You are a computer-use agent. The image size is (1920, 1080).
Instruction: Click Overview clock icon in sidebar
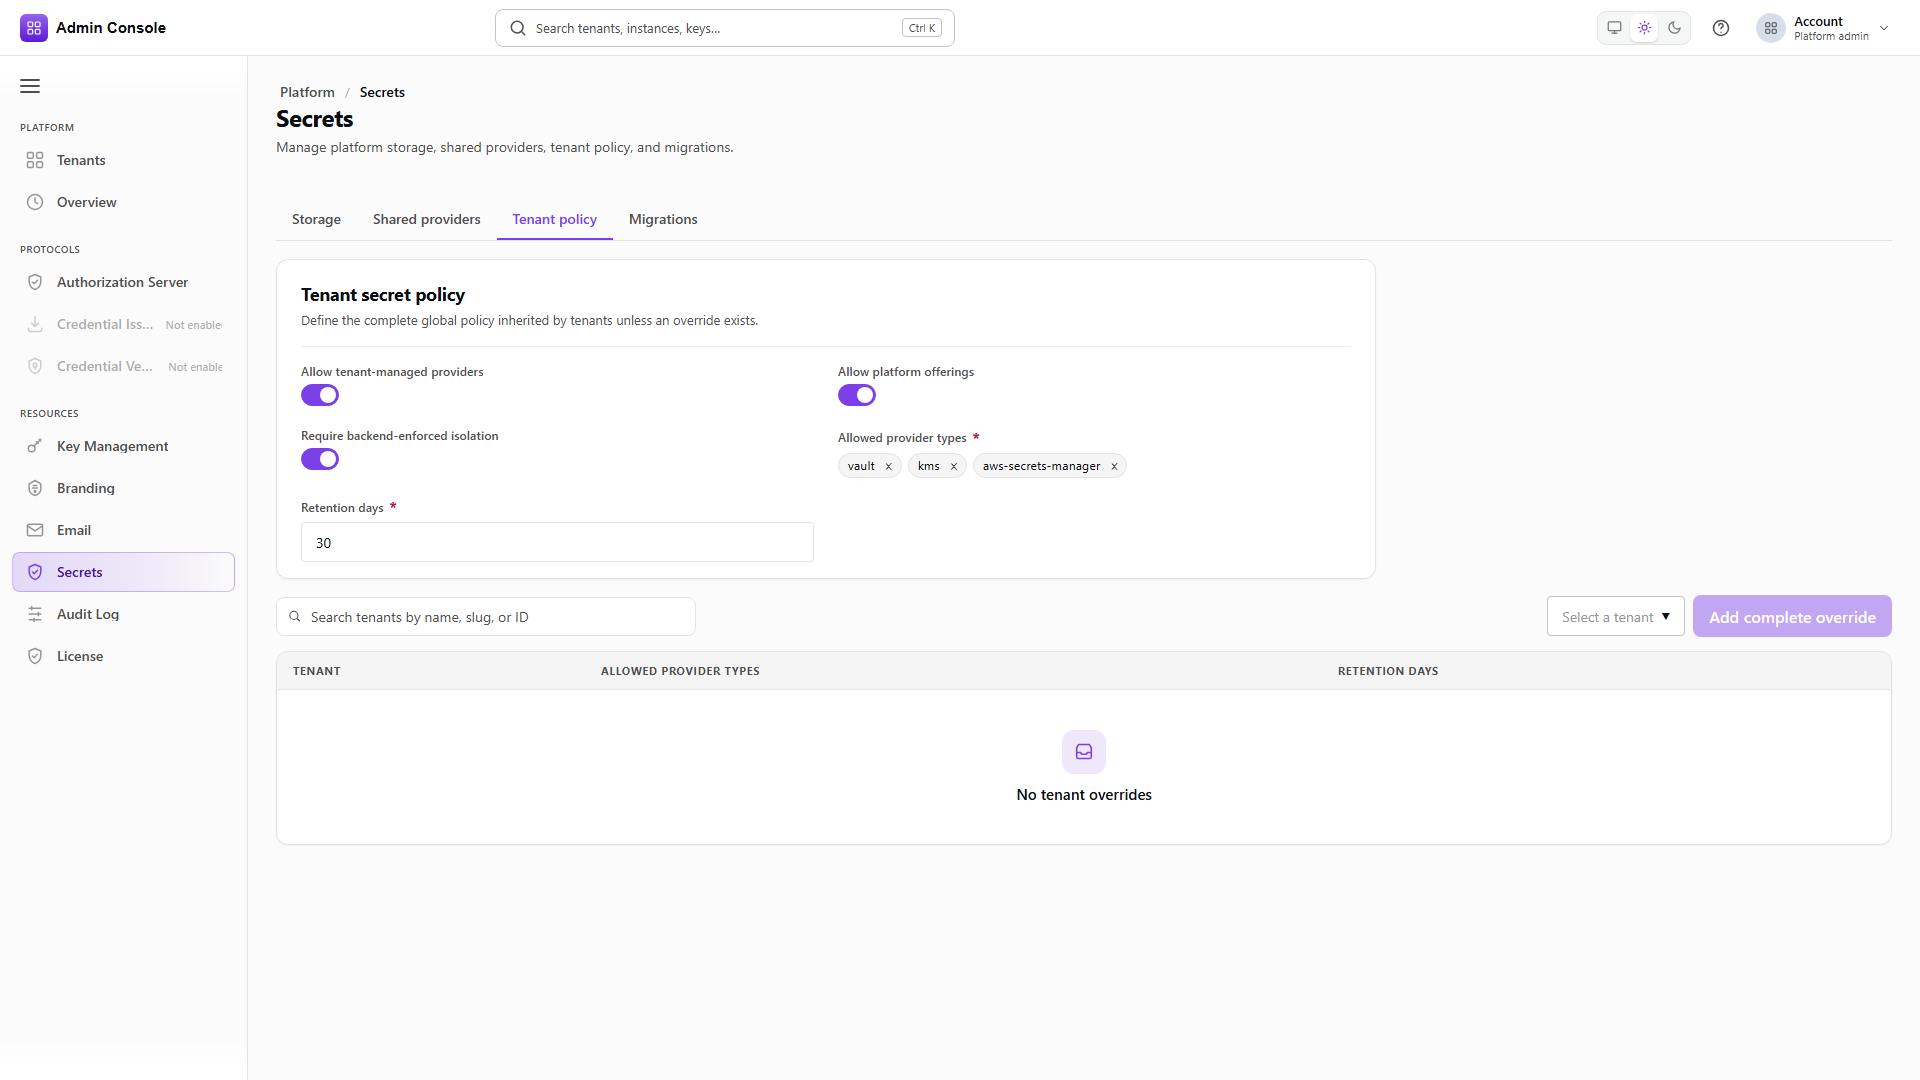[x=35, y=202]
